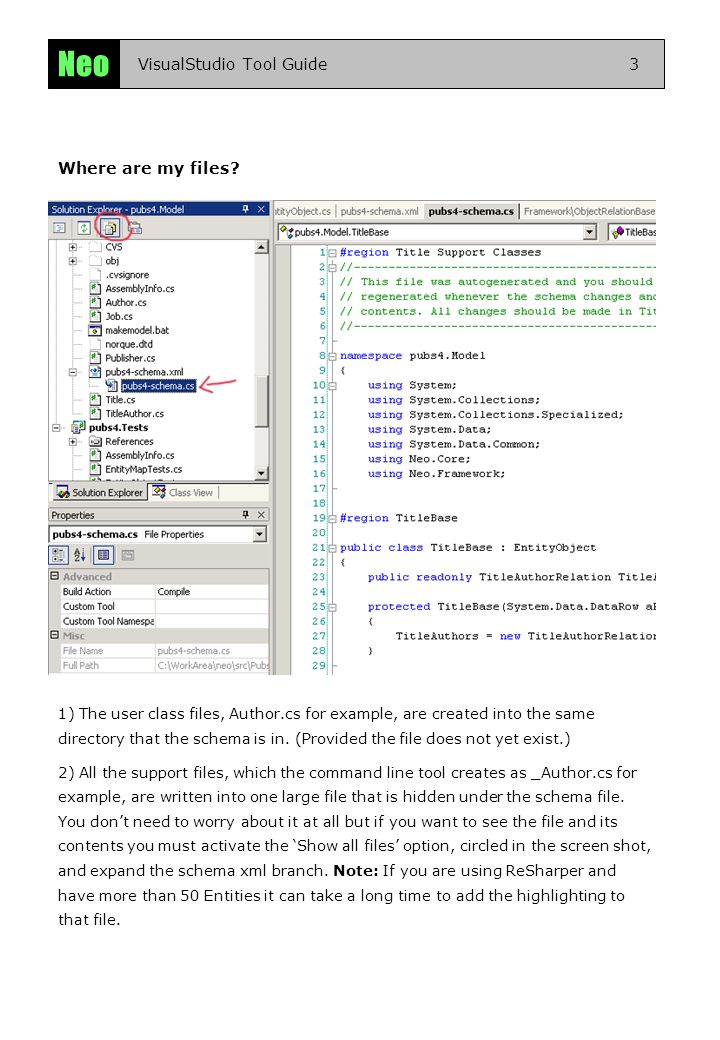The image size is (720, 1040).
Task: Click the View Code icon in Solution Explorer toolbar
Action: 60,228
